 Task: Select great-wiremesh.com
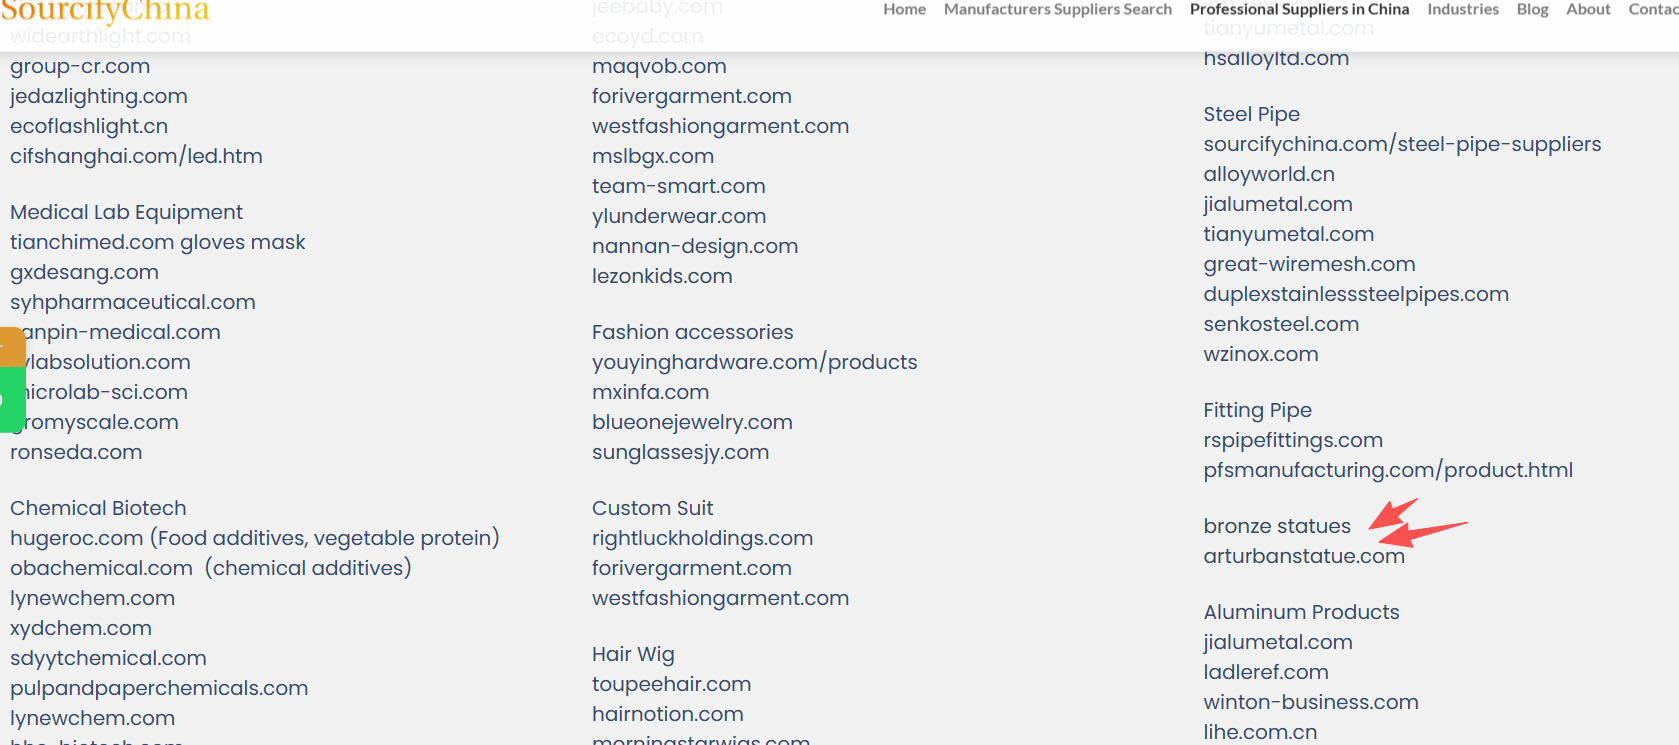click(1310, 265)
